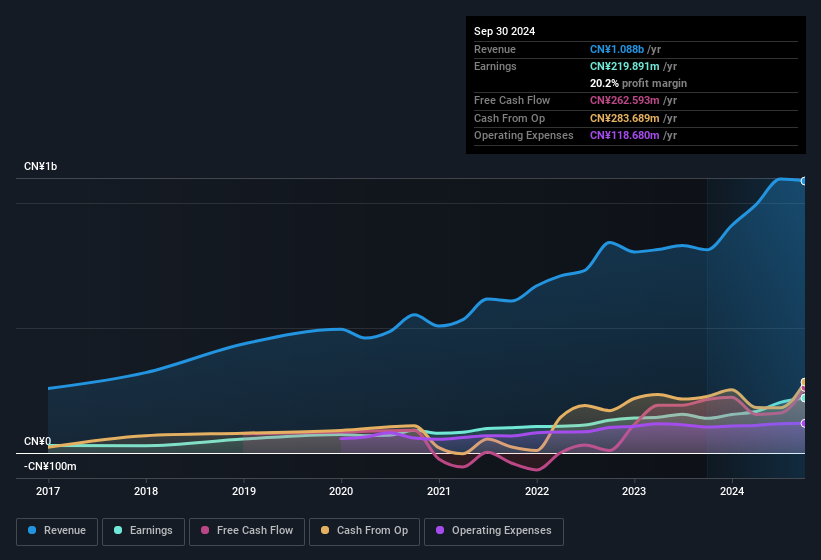Click the Operating Expenses endpoint marker
Viewport: 821px width, 560px height.
804,423
